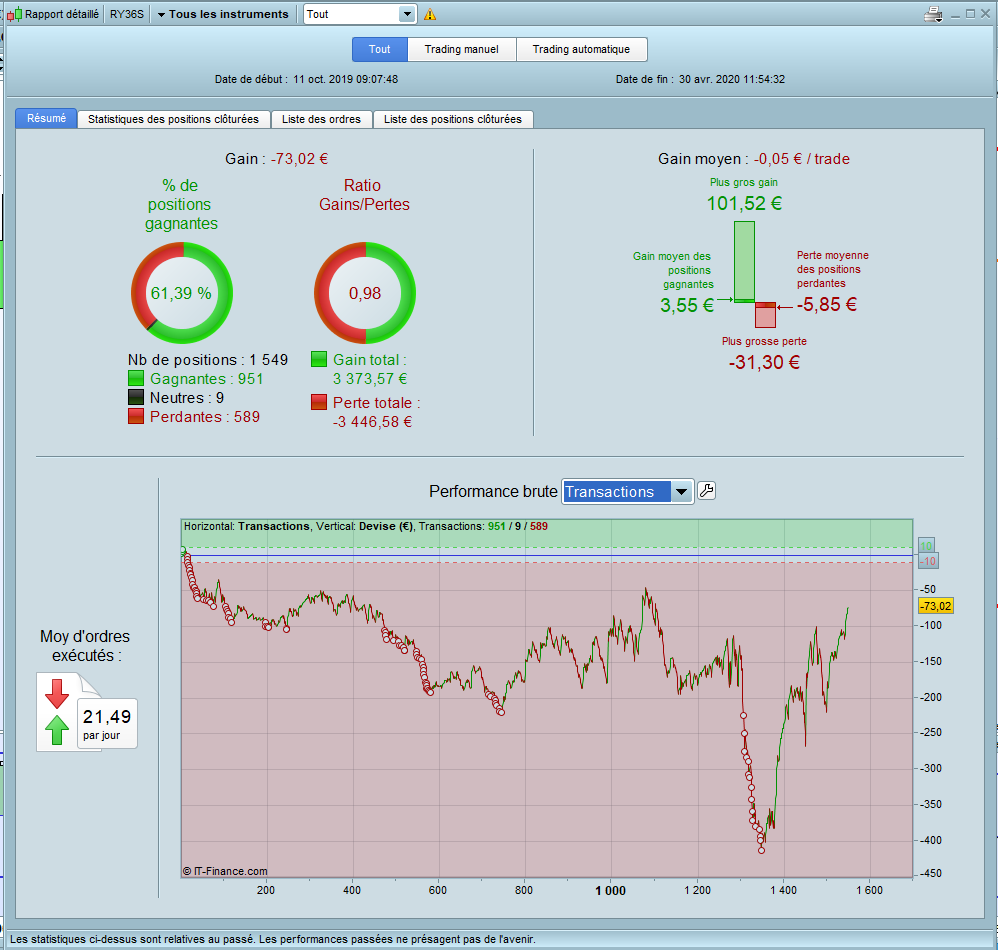Click the Plus grosse perte red bar
Image resolution: width=998 pixels, height=950 pixels.
click(765, 315)
